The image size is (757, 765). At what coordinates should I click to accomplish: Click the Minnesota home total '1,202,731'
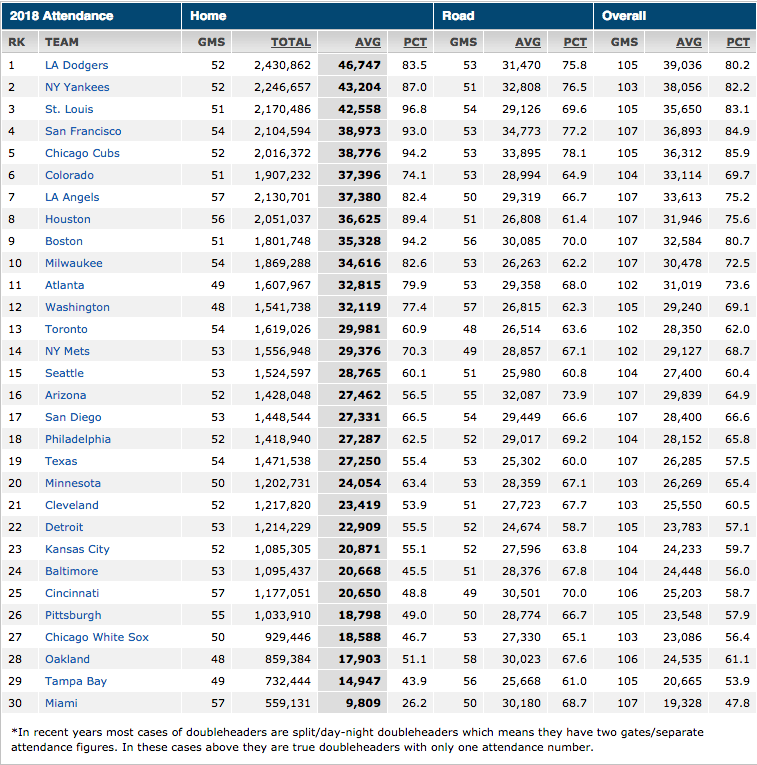click(x=282, y=483)
